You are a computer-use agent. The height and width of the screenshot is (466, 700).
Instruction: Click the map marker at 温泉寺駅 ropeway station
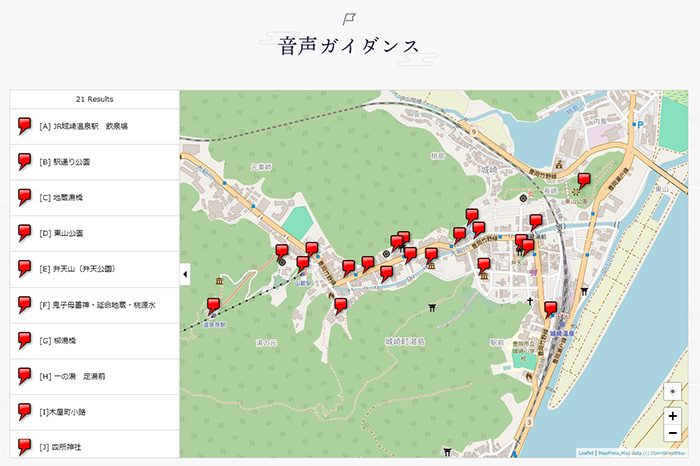213,306
